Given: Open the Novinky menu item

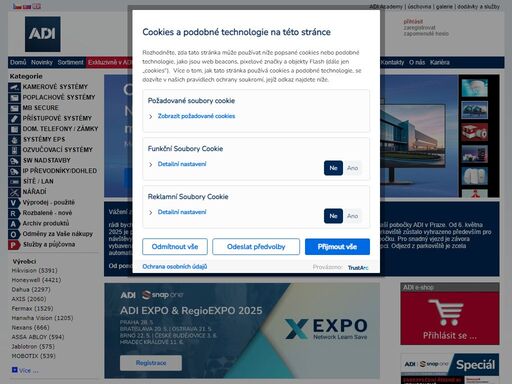Looking at the screenshot, I should click(42, 62).
